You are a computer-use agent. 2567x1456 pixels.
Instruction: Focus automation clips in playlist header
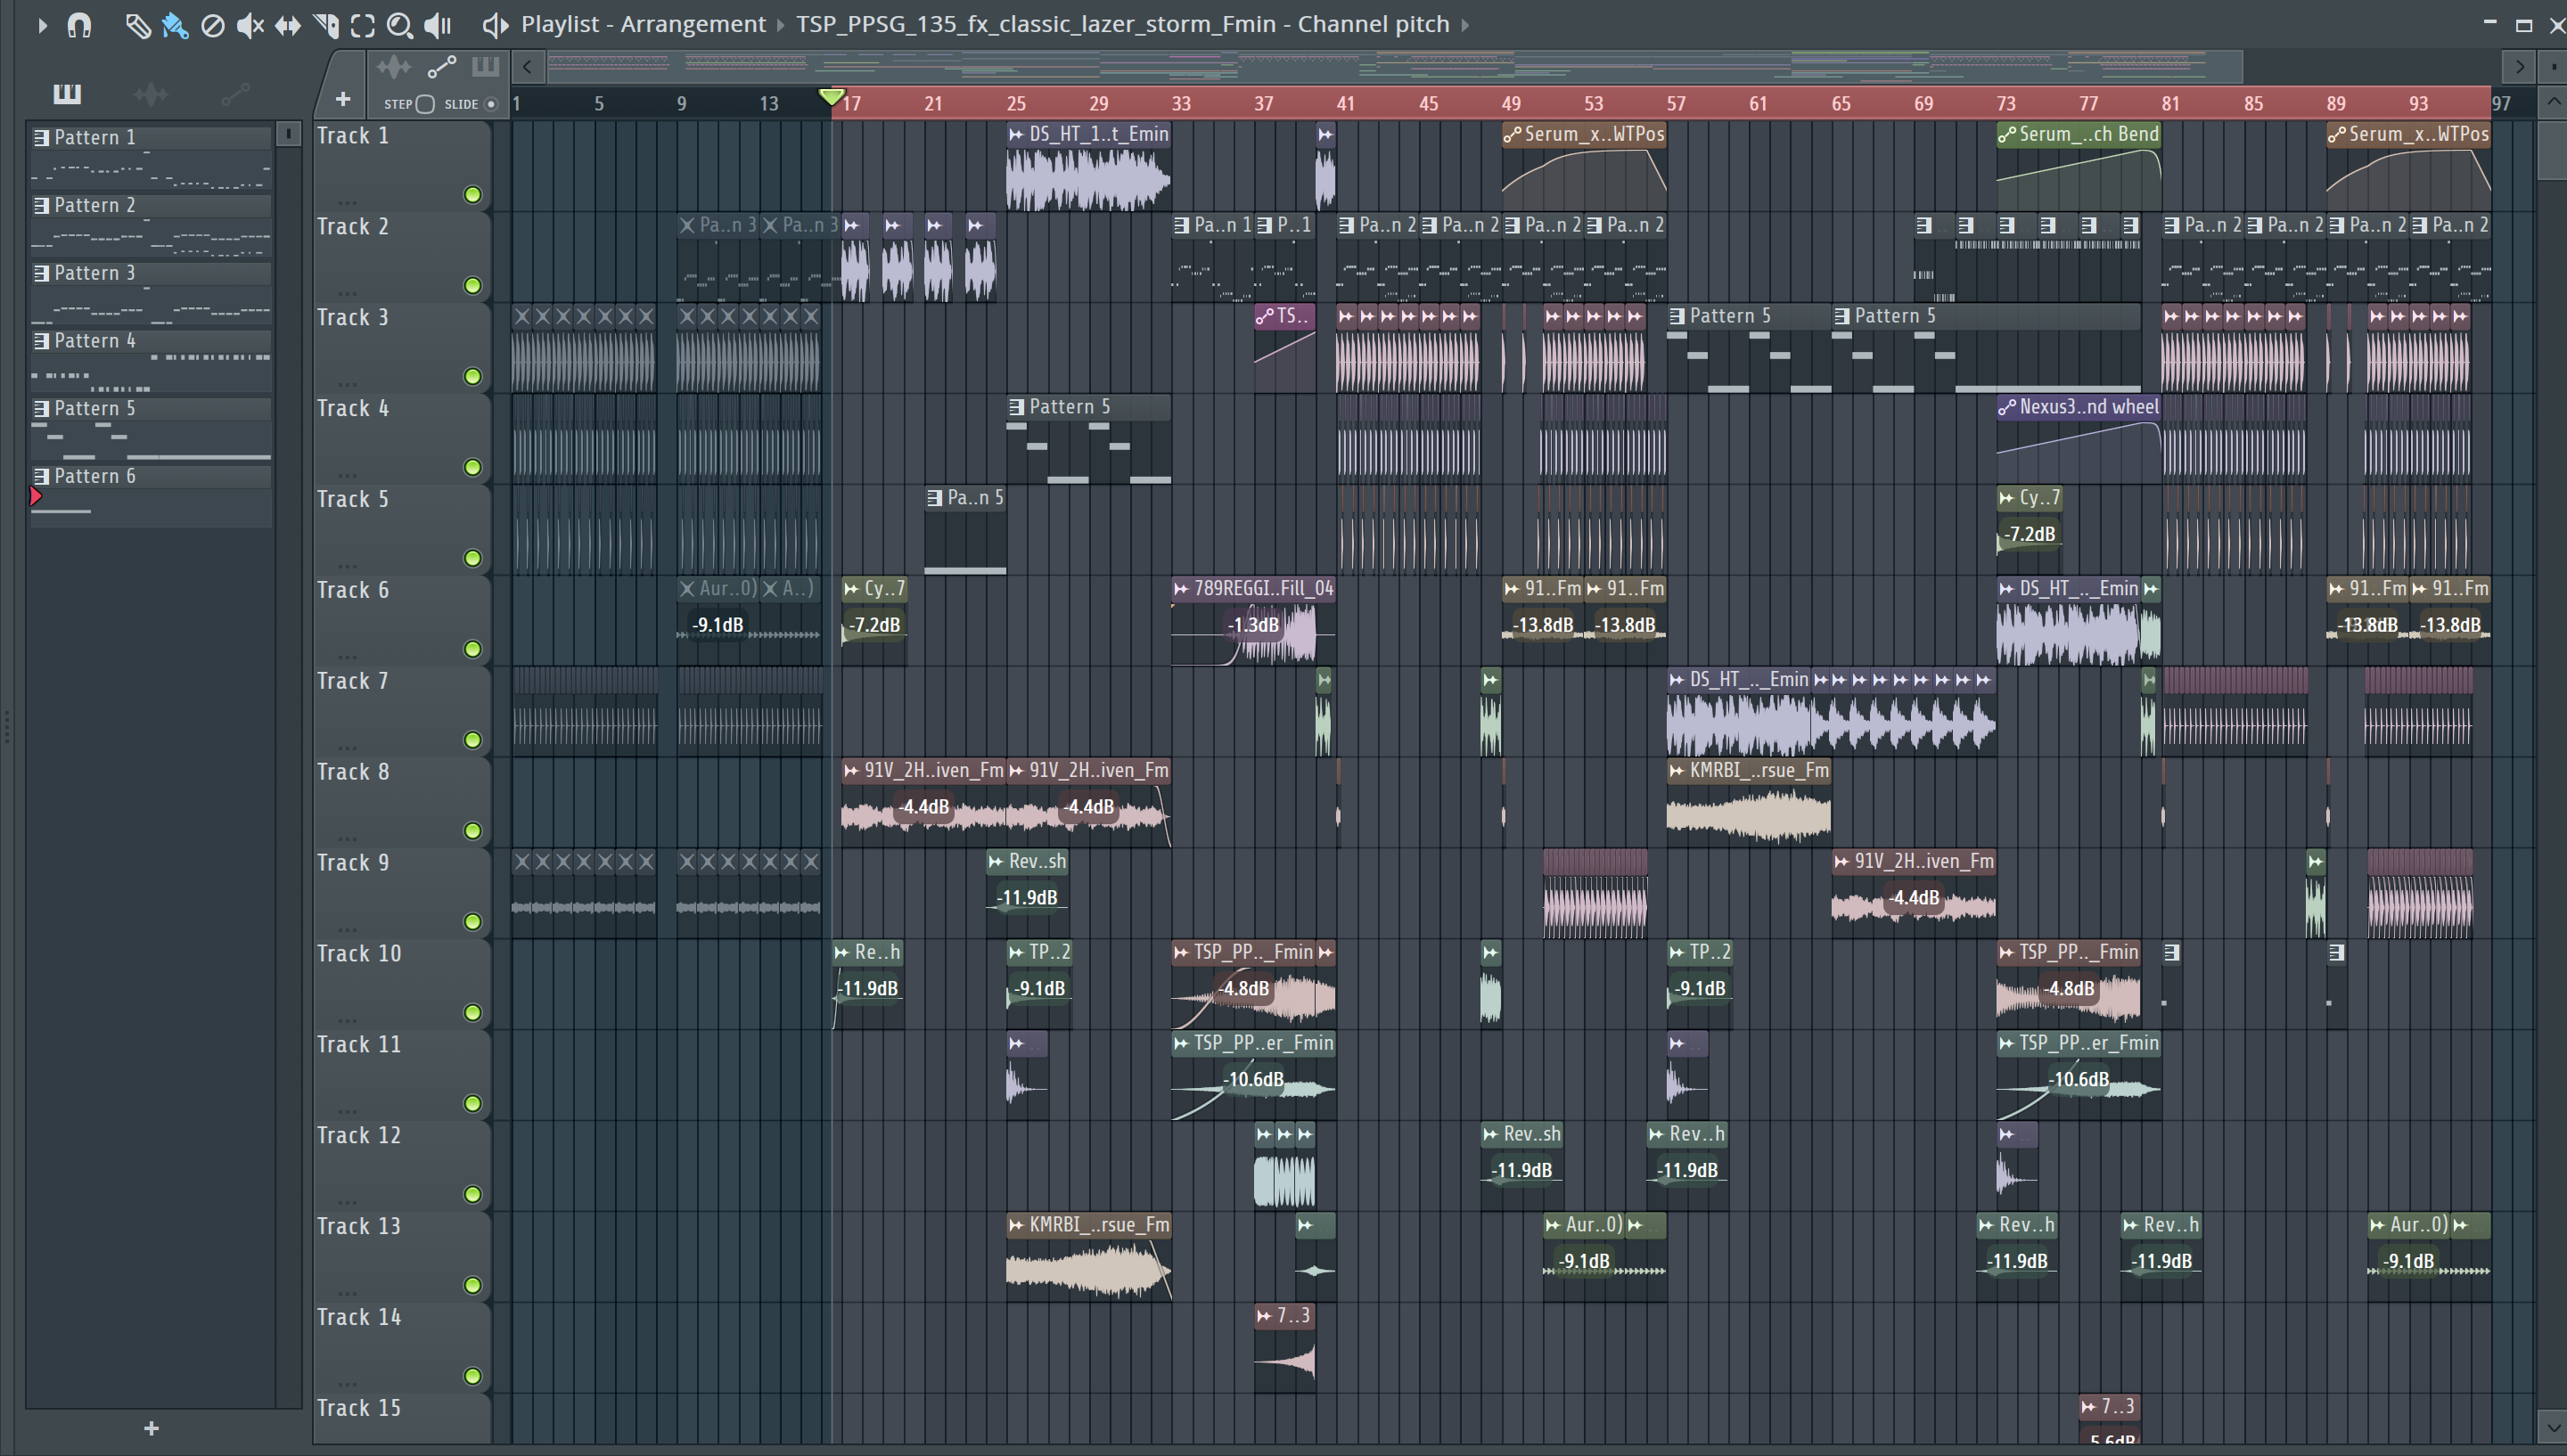(442, 68)
